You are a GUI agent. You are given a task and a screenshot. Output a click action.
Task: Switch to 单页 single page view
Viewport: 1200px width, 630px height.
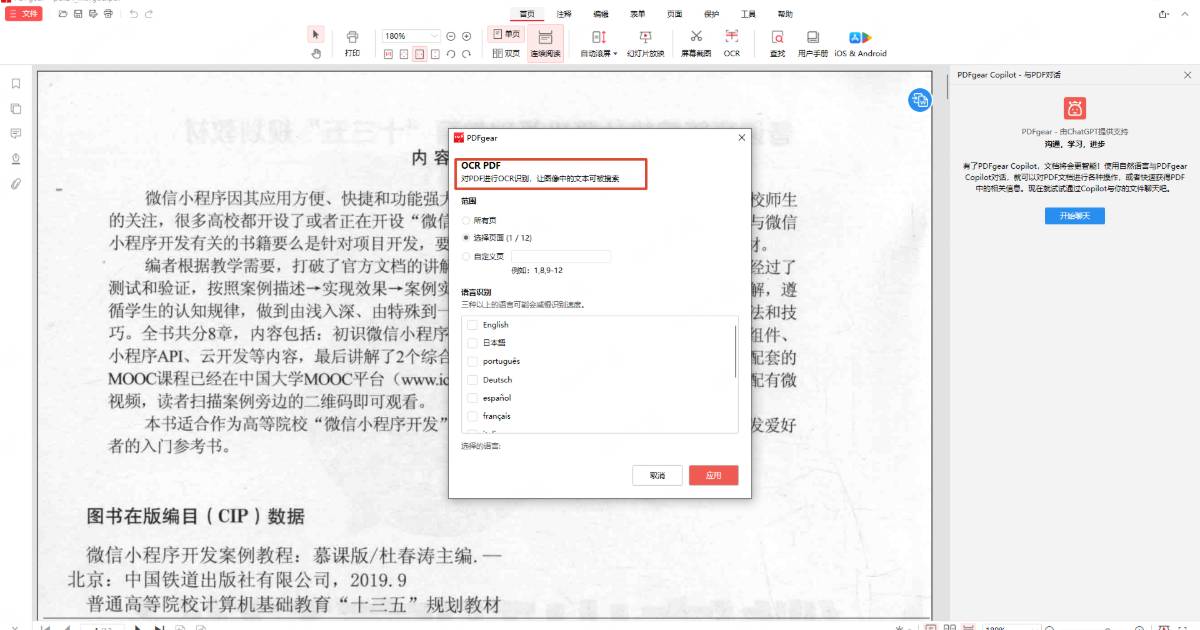tap(506, 35)
